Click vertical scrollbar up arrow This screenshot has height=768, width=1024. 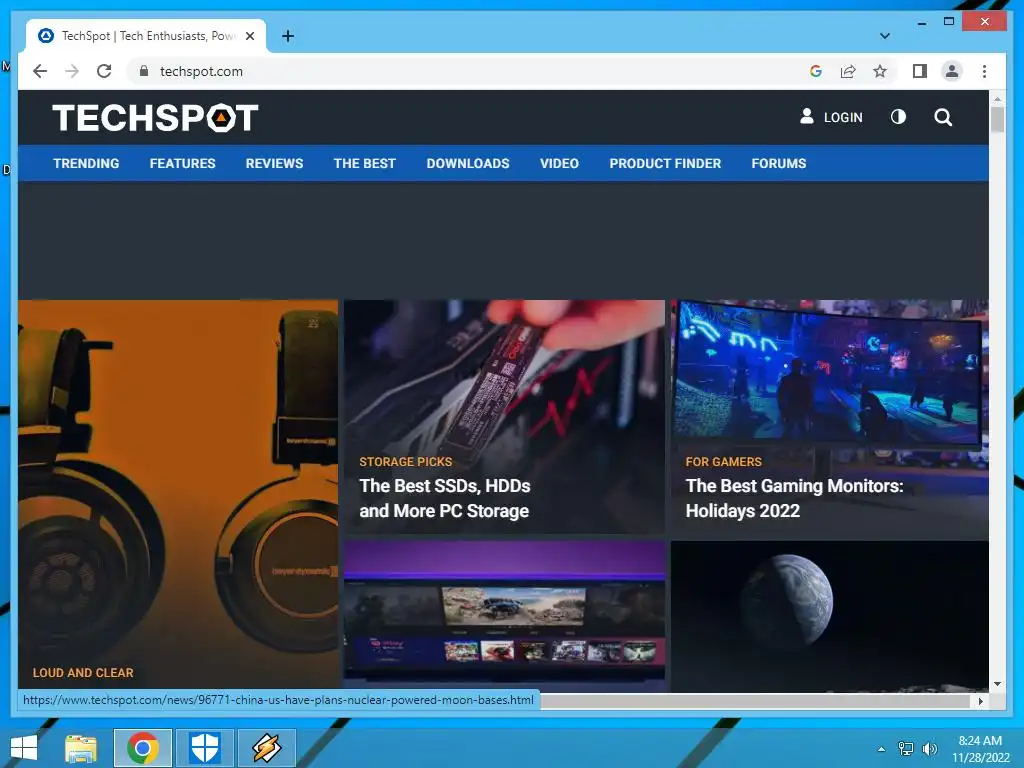(997, 99)
